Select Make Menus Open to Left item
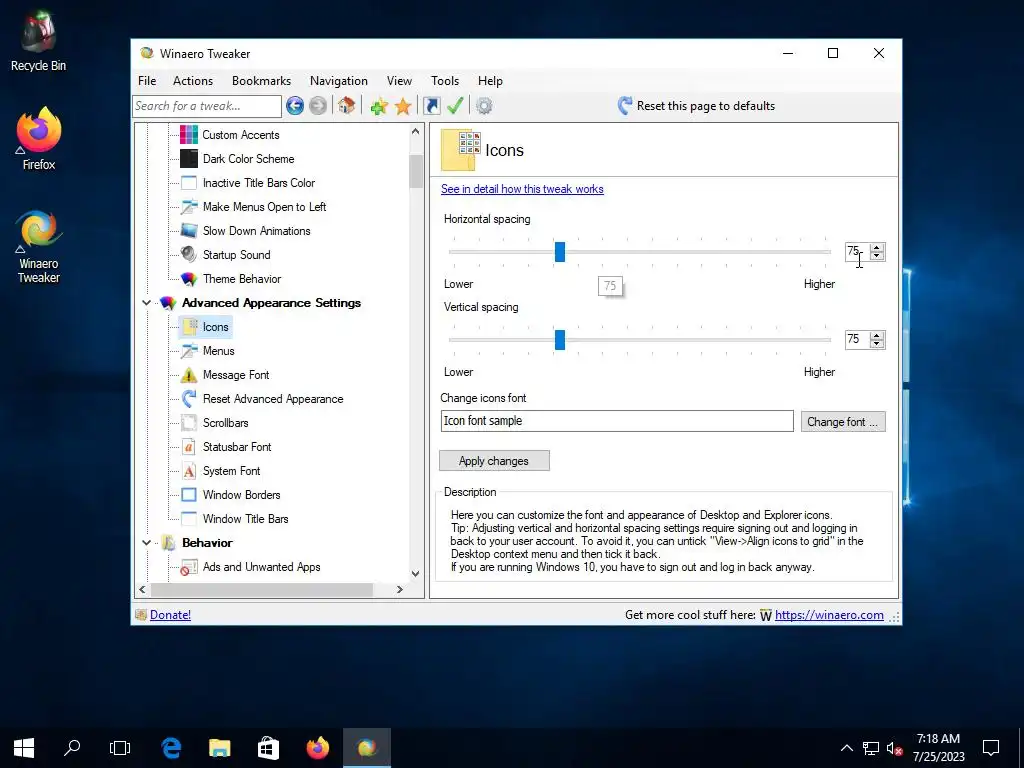Viewport: 1024px width, 768px height. click(264, 207)
